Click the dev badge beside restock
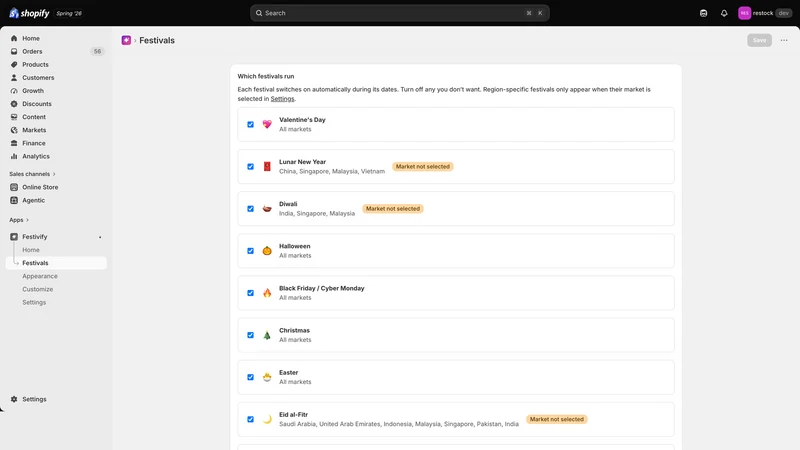The image size is (800, 450). (x=784, y=13)
